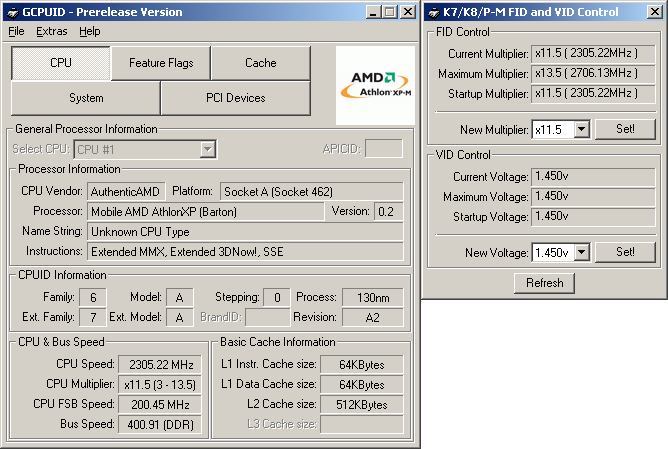
Task: Click the CPU Vendor field AuthenticAMD
Action: [126, 192]
